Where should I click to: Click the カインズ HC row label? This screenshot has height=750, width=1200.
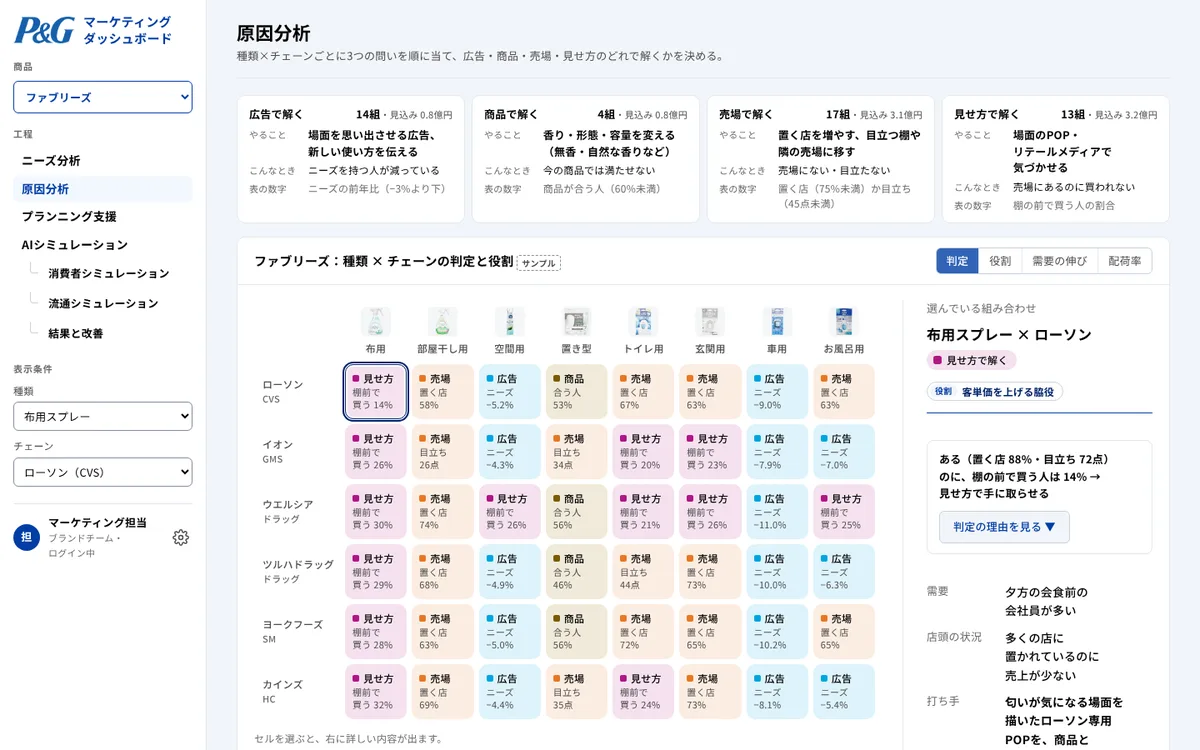click(x=283, y=692)
